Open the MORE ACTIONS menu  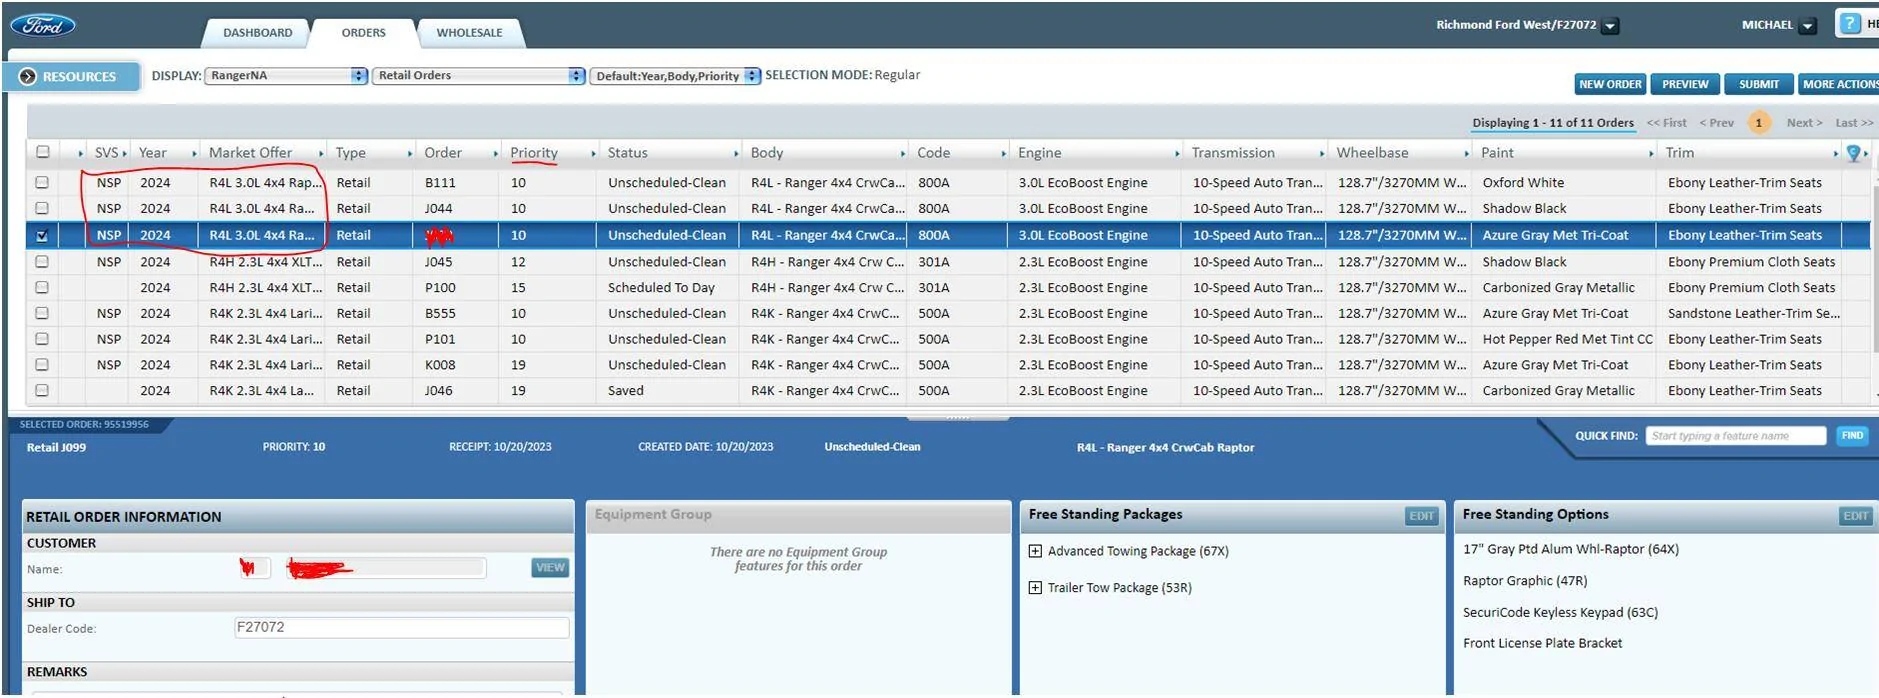(x=1838, y=85)
